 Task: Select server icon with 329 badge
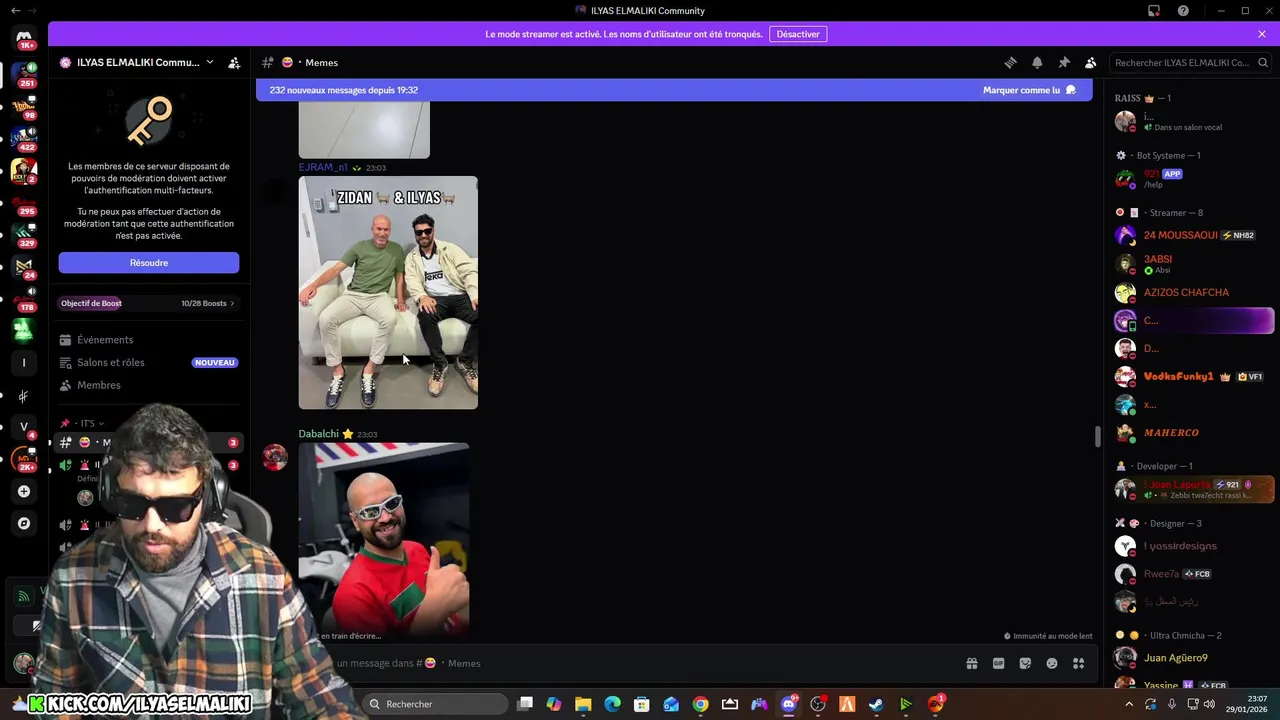[24, 235]
